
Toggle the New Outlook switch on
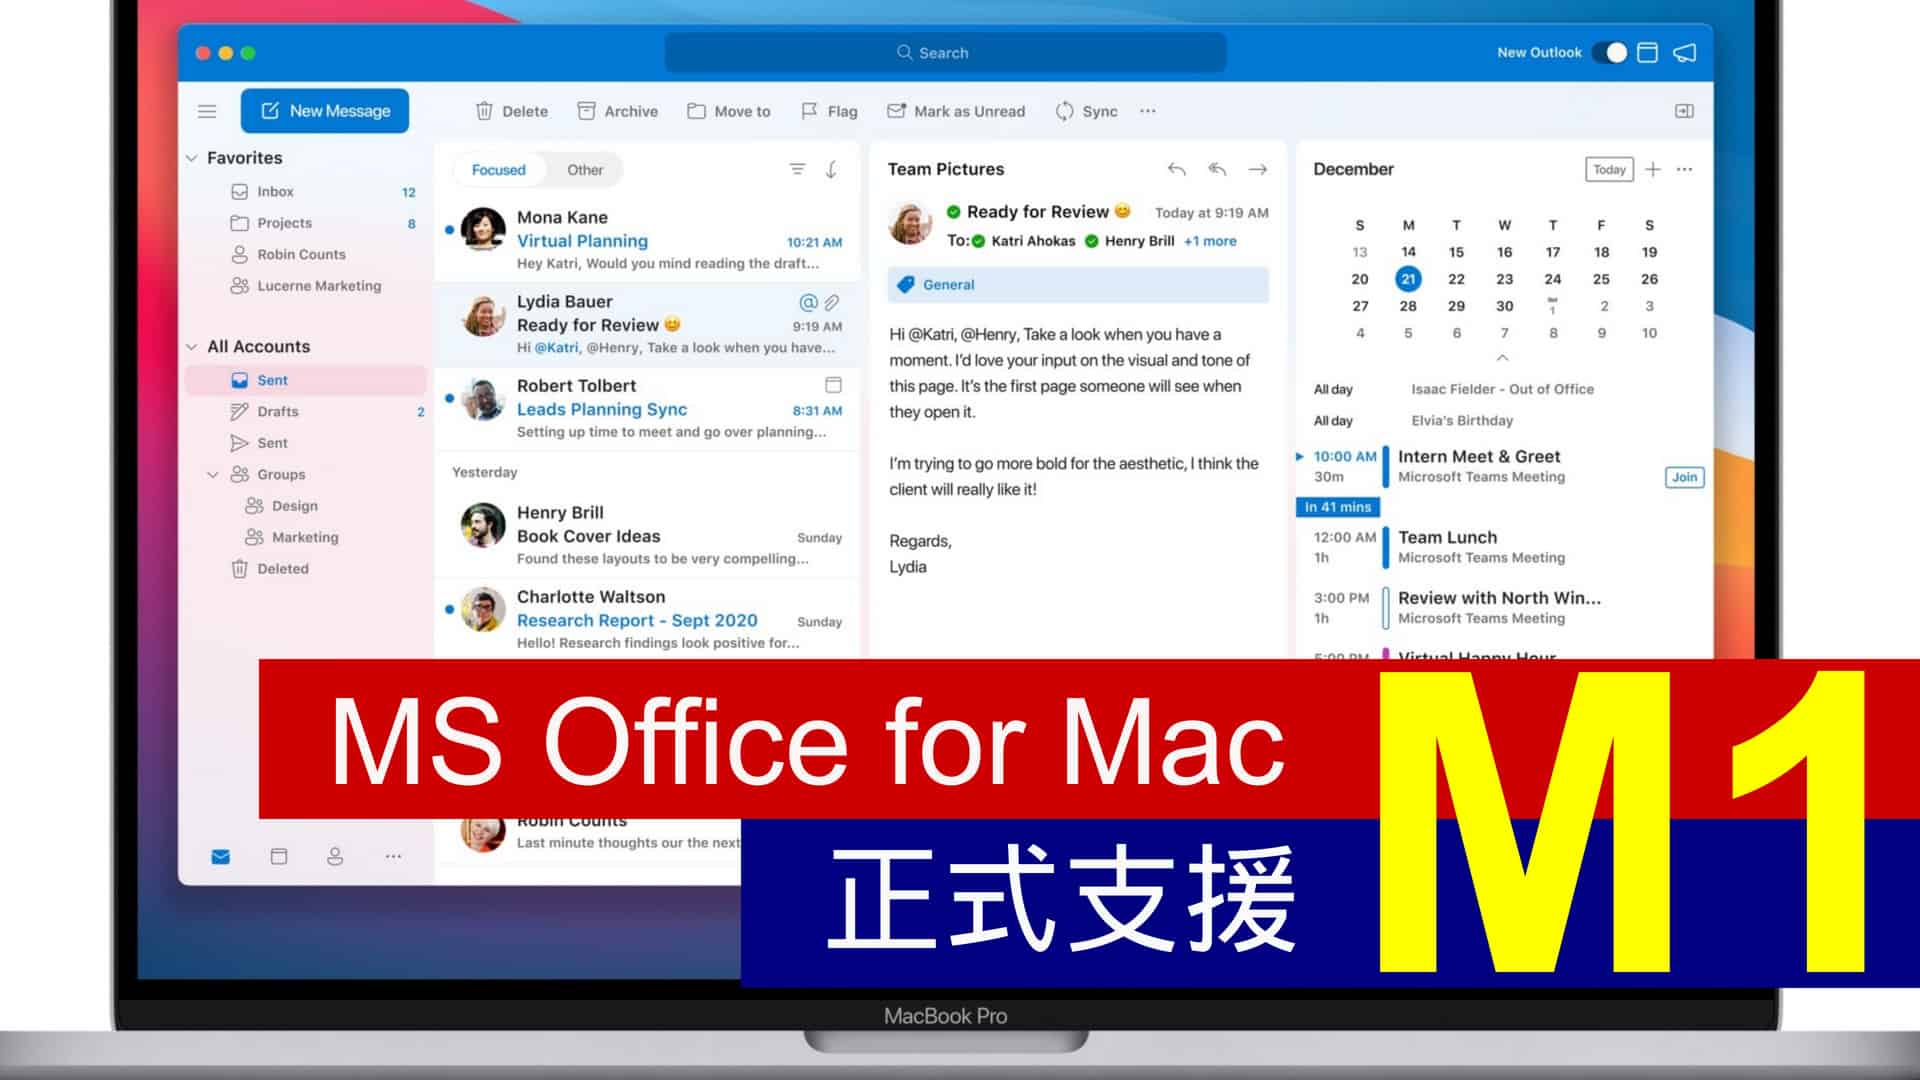click(x=1605, y=53)
